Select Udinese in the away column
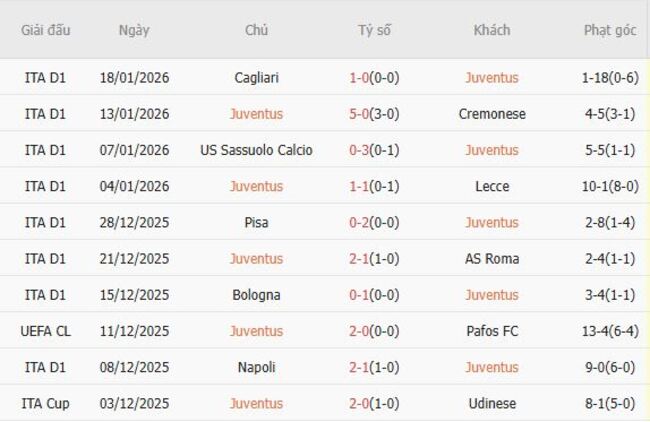Viewport: 650px width, 422px height. coord(491,403)
